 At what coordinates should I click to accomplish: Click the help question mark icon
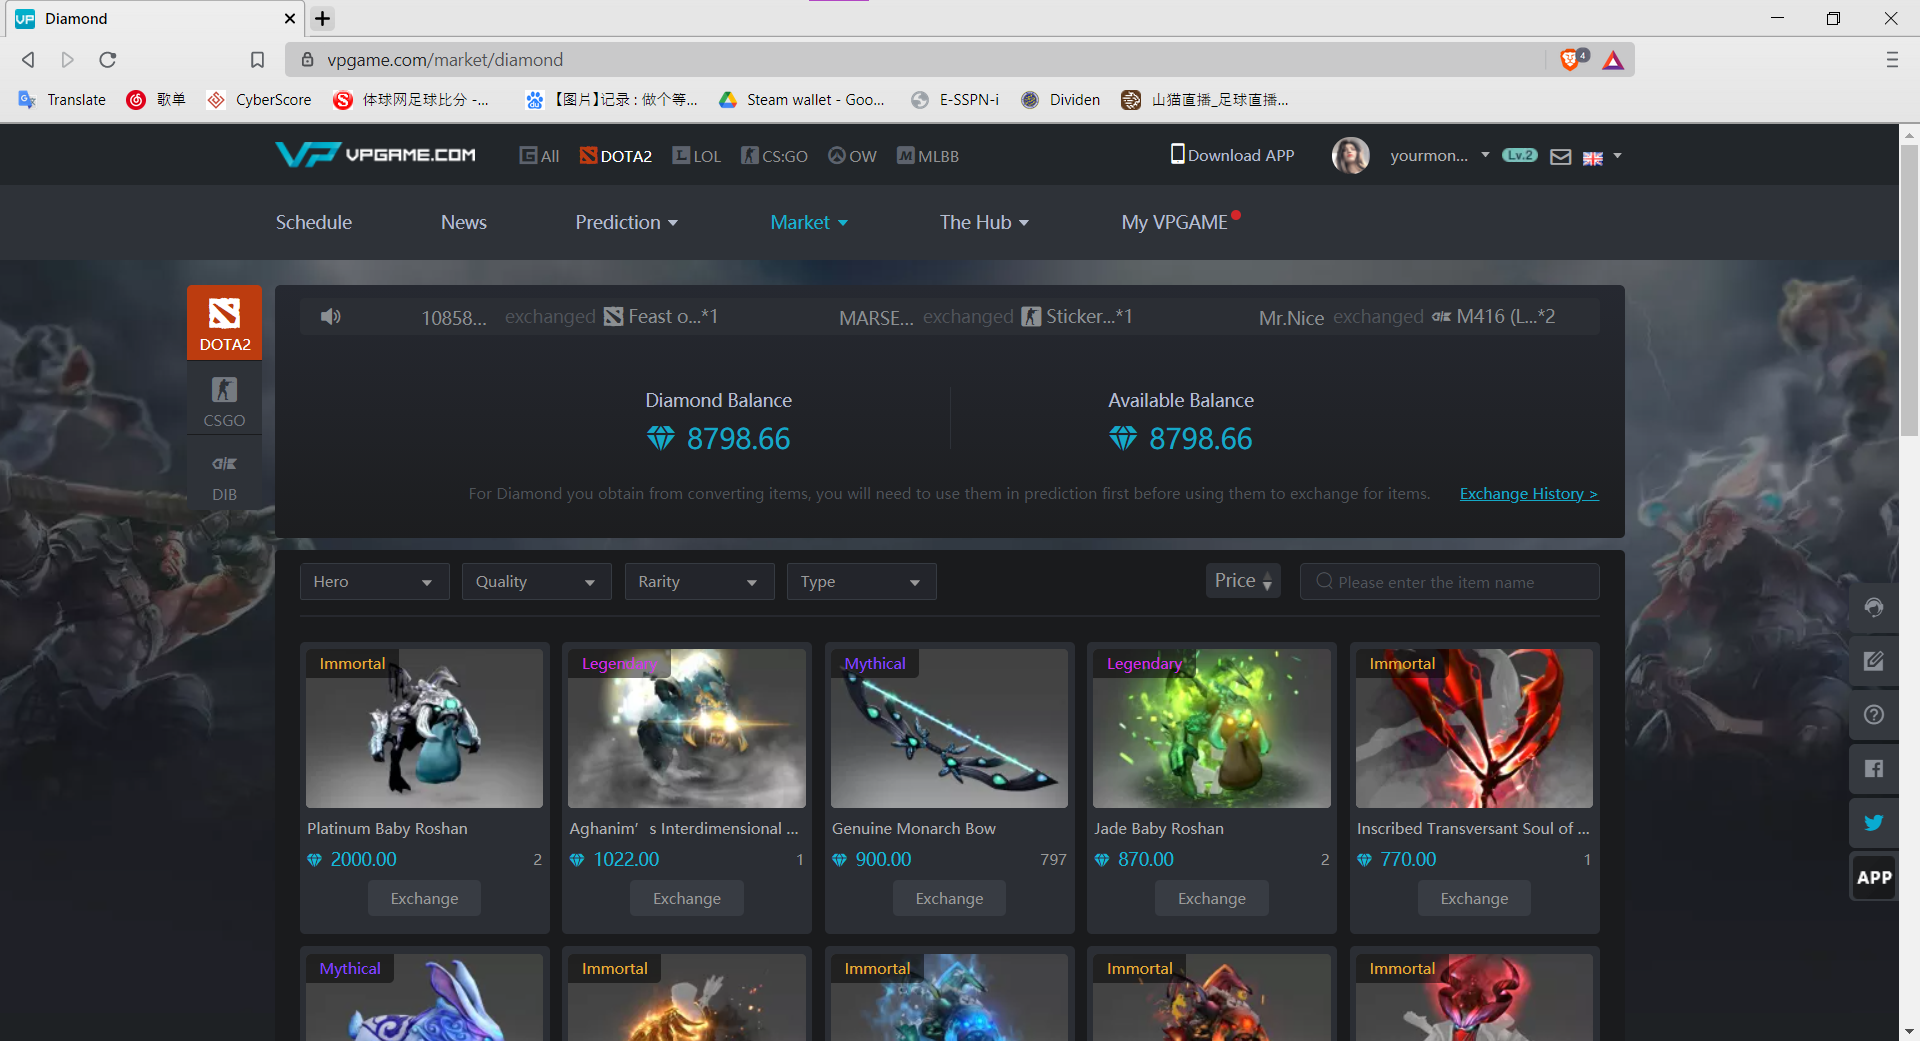(x=1873, y=715)
